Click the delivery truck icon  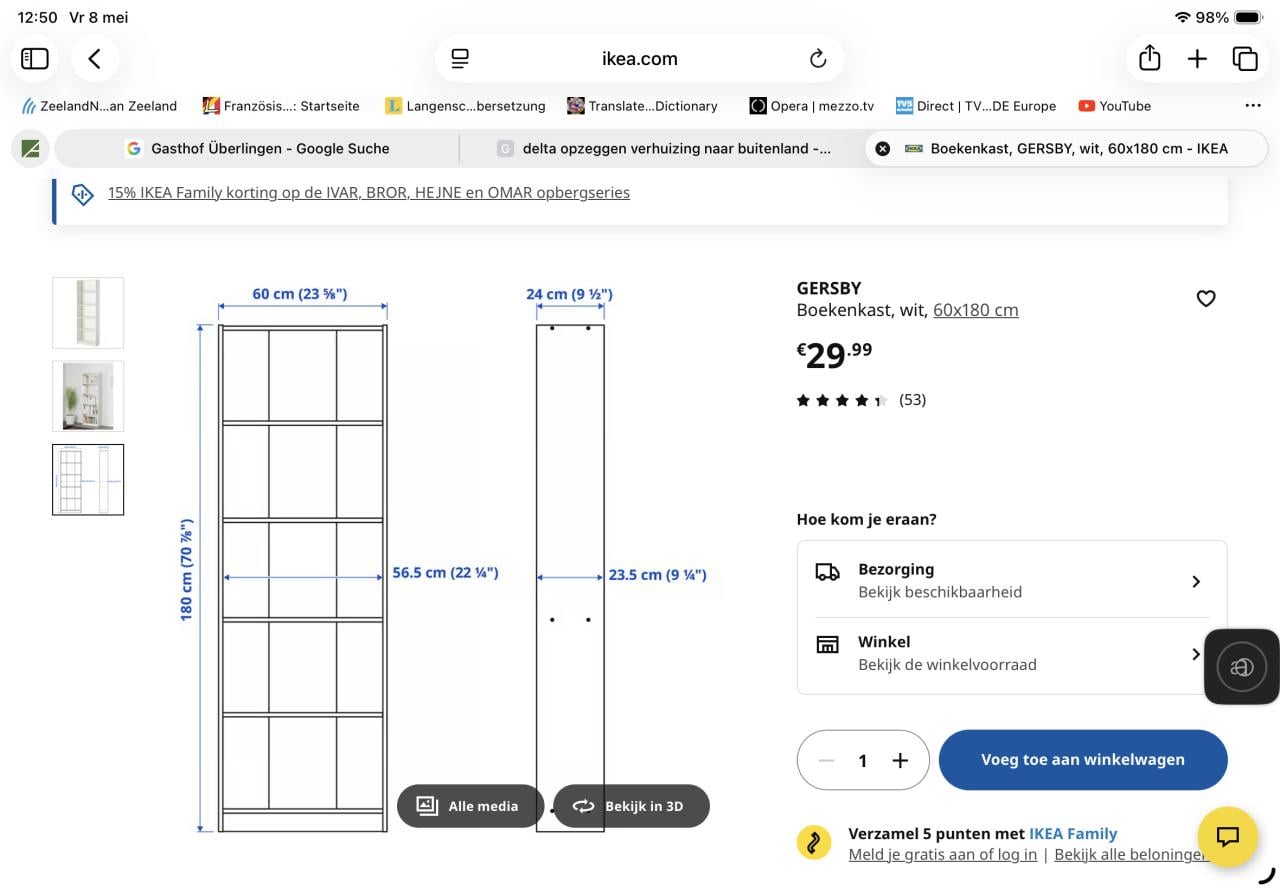[828, 572]
